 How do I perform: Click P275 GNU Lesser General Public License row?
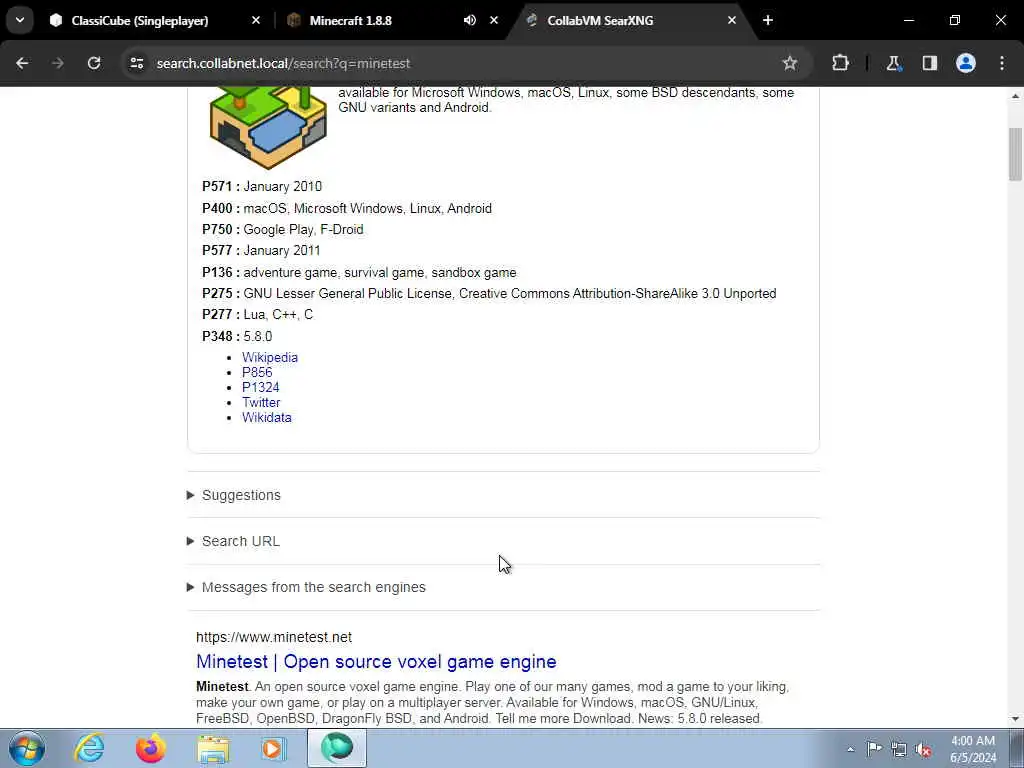coord(489,293)
